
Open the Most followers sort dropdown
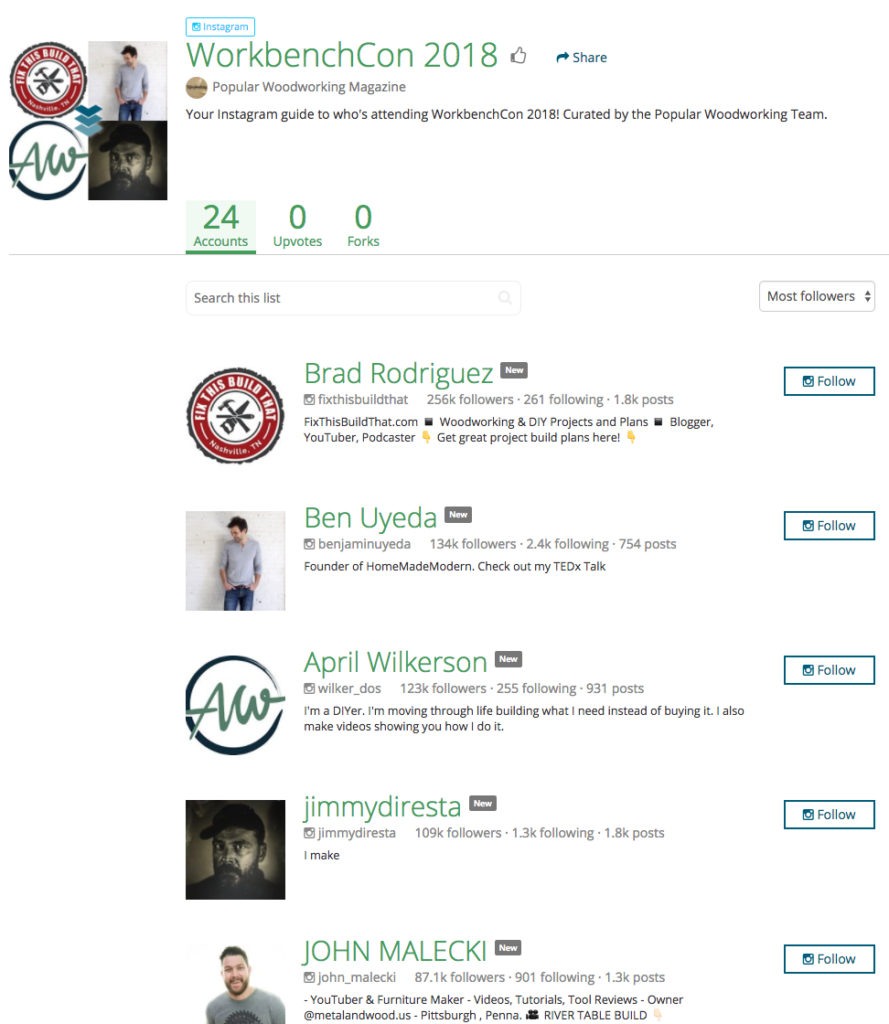pyautogui.click(x=816, y=296)
